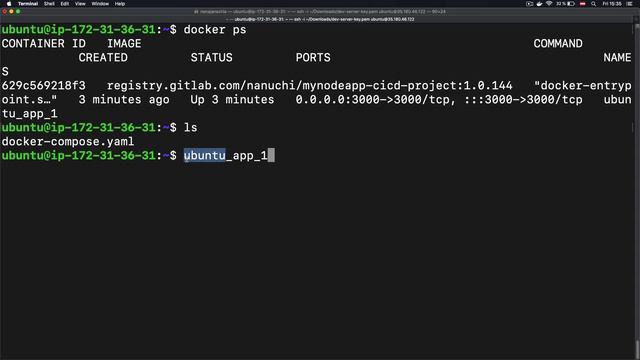Open the Control Center icon
The image size is (640, 360).
pyautogui.click(x=629, y=4)
